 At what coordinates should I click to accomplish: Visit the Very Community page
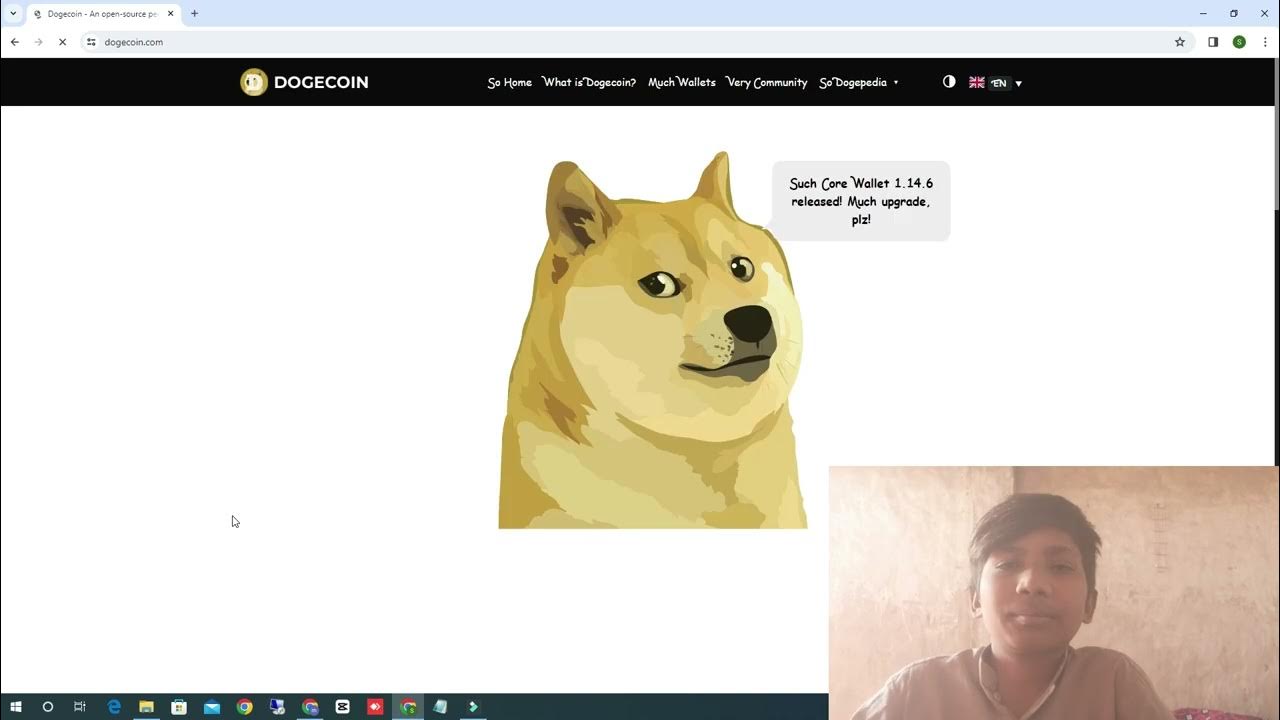point(766,83)
